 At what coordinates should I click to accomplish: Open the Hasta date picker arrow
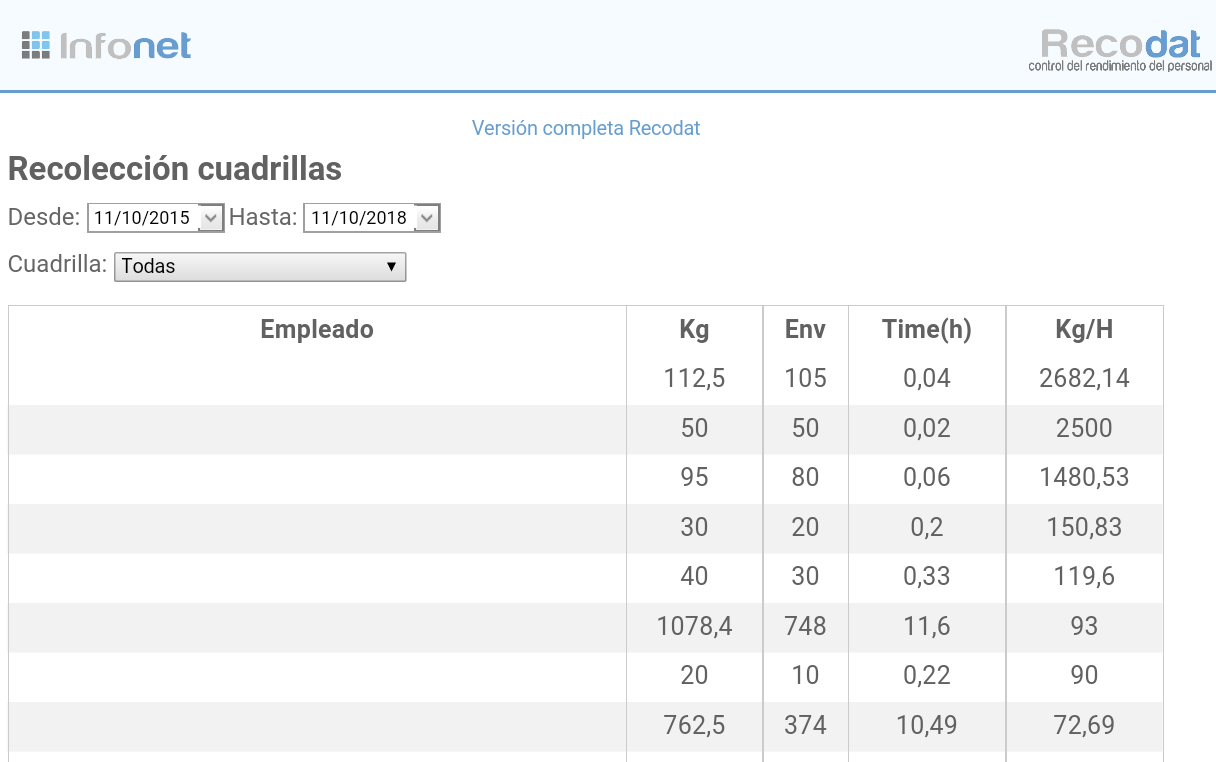pos(426,218)
